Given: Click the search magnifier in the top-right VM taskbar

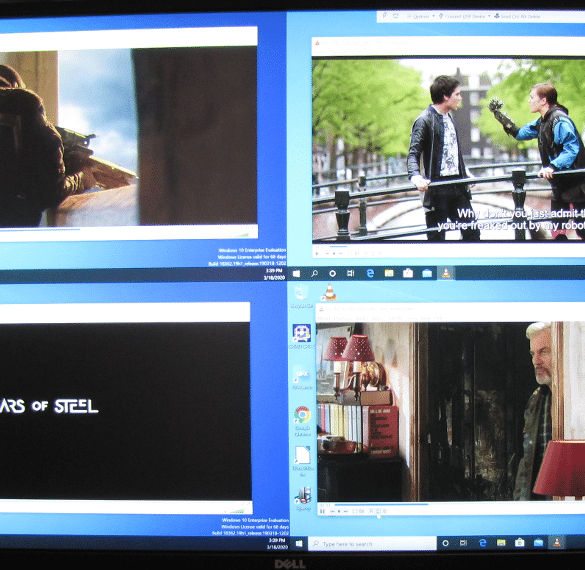Looking at the screenshot, I should (x=315, y=273).
